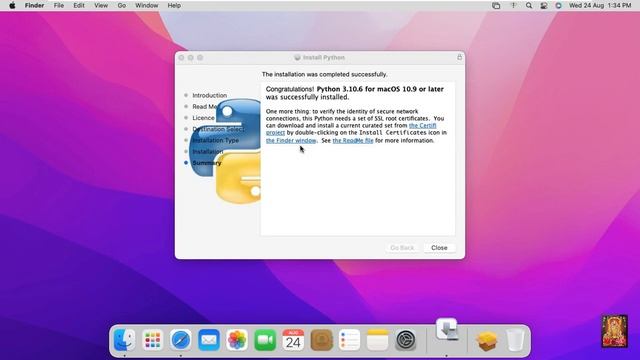640x360 pixels.
Task: Open the Help menu
Action: click(174, 5)
